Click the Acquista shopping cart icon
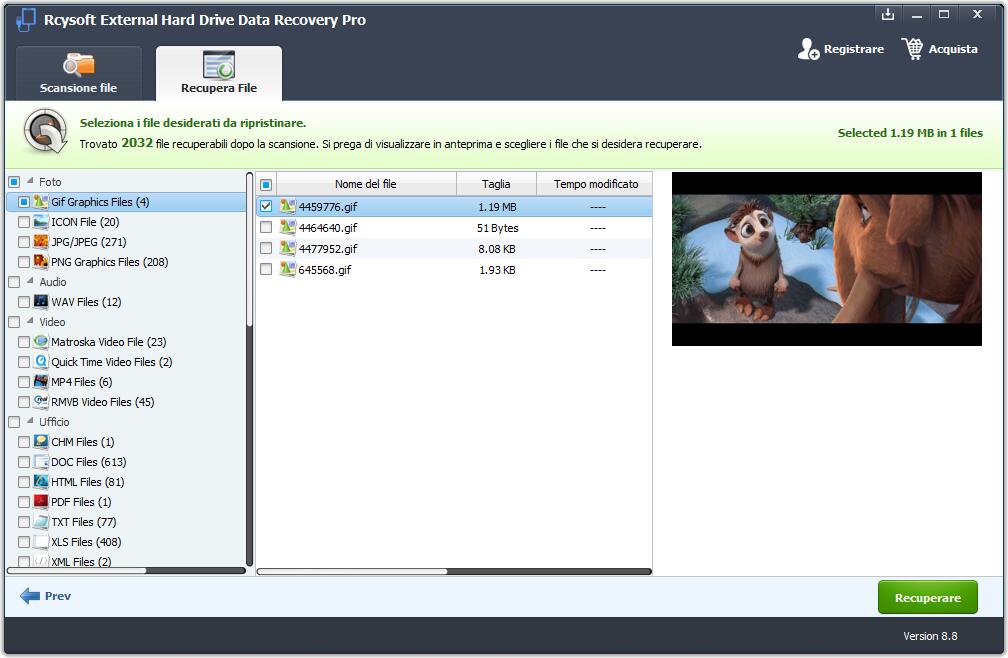The width and height of the screenshot is (1008, 658). pyautogui.click(x=912, y=49)
